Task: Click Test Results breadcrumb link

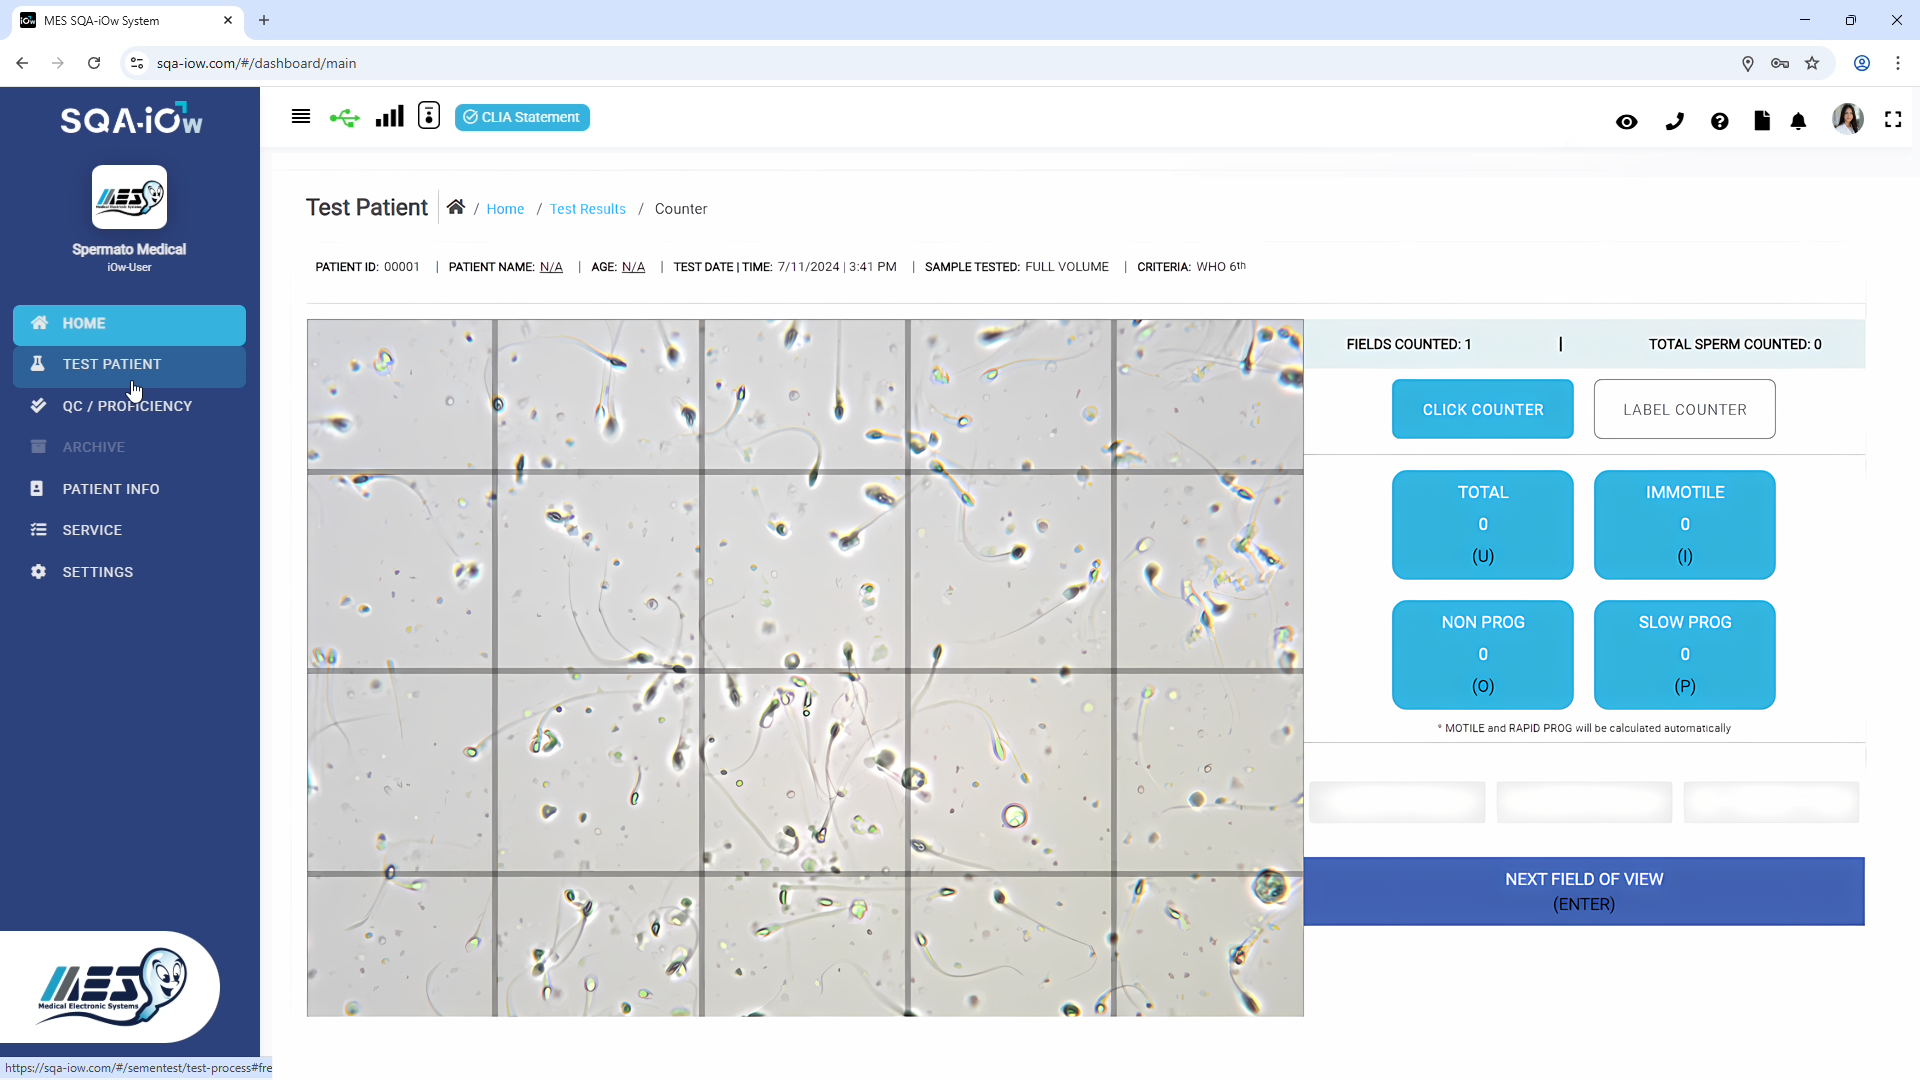Action: point(587,209)
